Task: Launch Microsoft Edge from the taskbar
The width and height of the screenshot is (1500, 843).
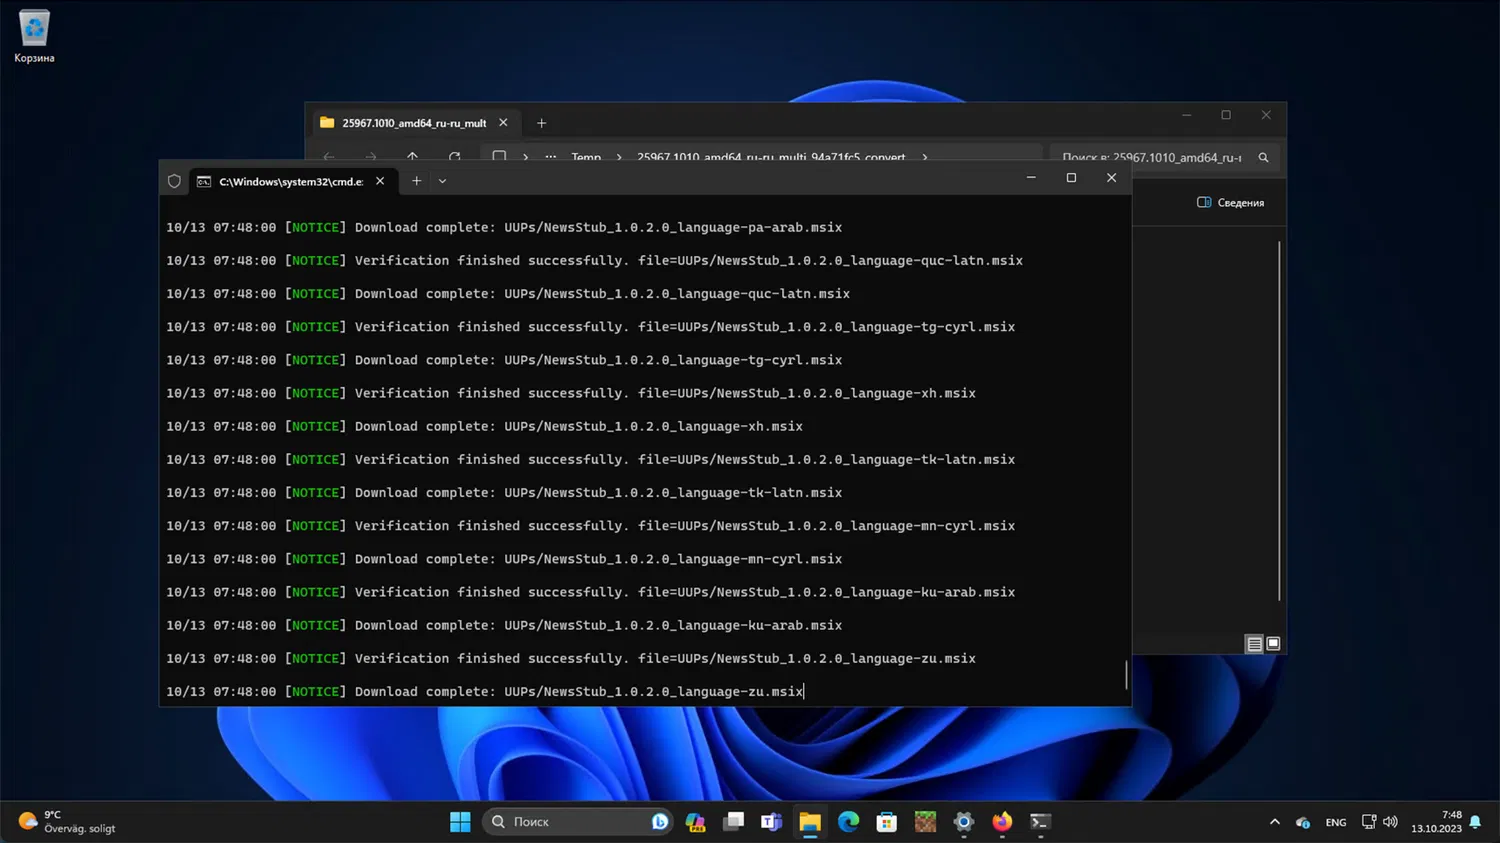Action: (x=848, y=822)
